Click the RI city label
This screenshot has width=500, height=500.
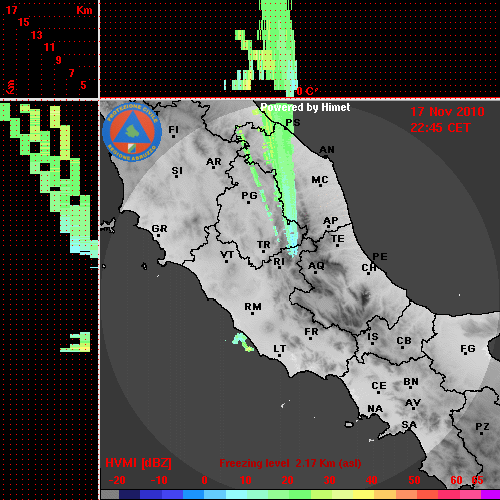click(x=279, y=262)
